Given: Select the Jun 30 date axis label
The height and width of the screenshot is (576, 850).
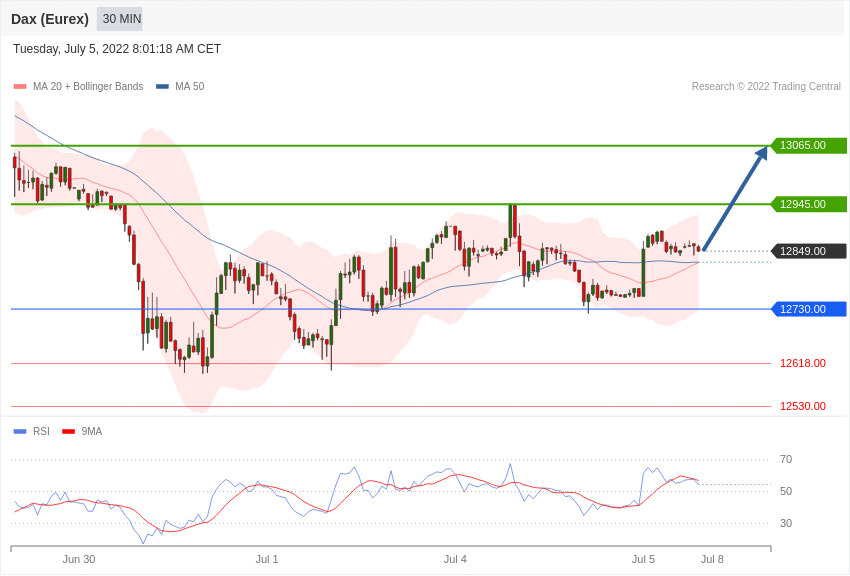Looking at the screenshot, I should 79,559.
